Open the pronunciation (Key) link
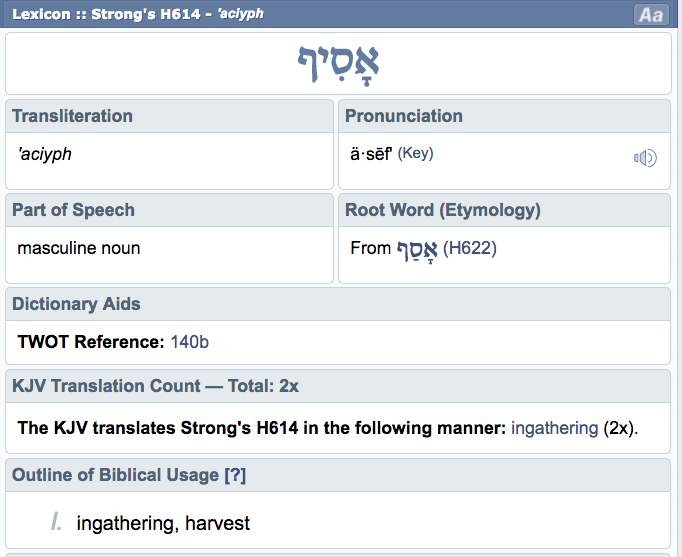 coord(416,154)
